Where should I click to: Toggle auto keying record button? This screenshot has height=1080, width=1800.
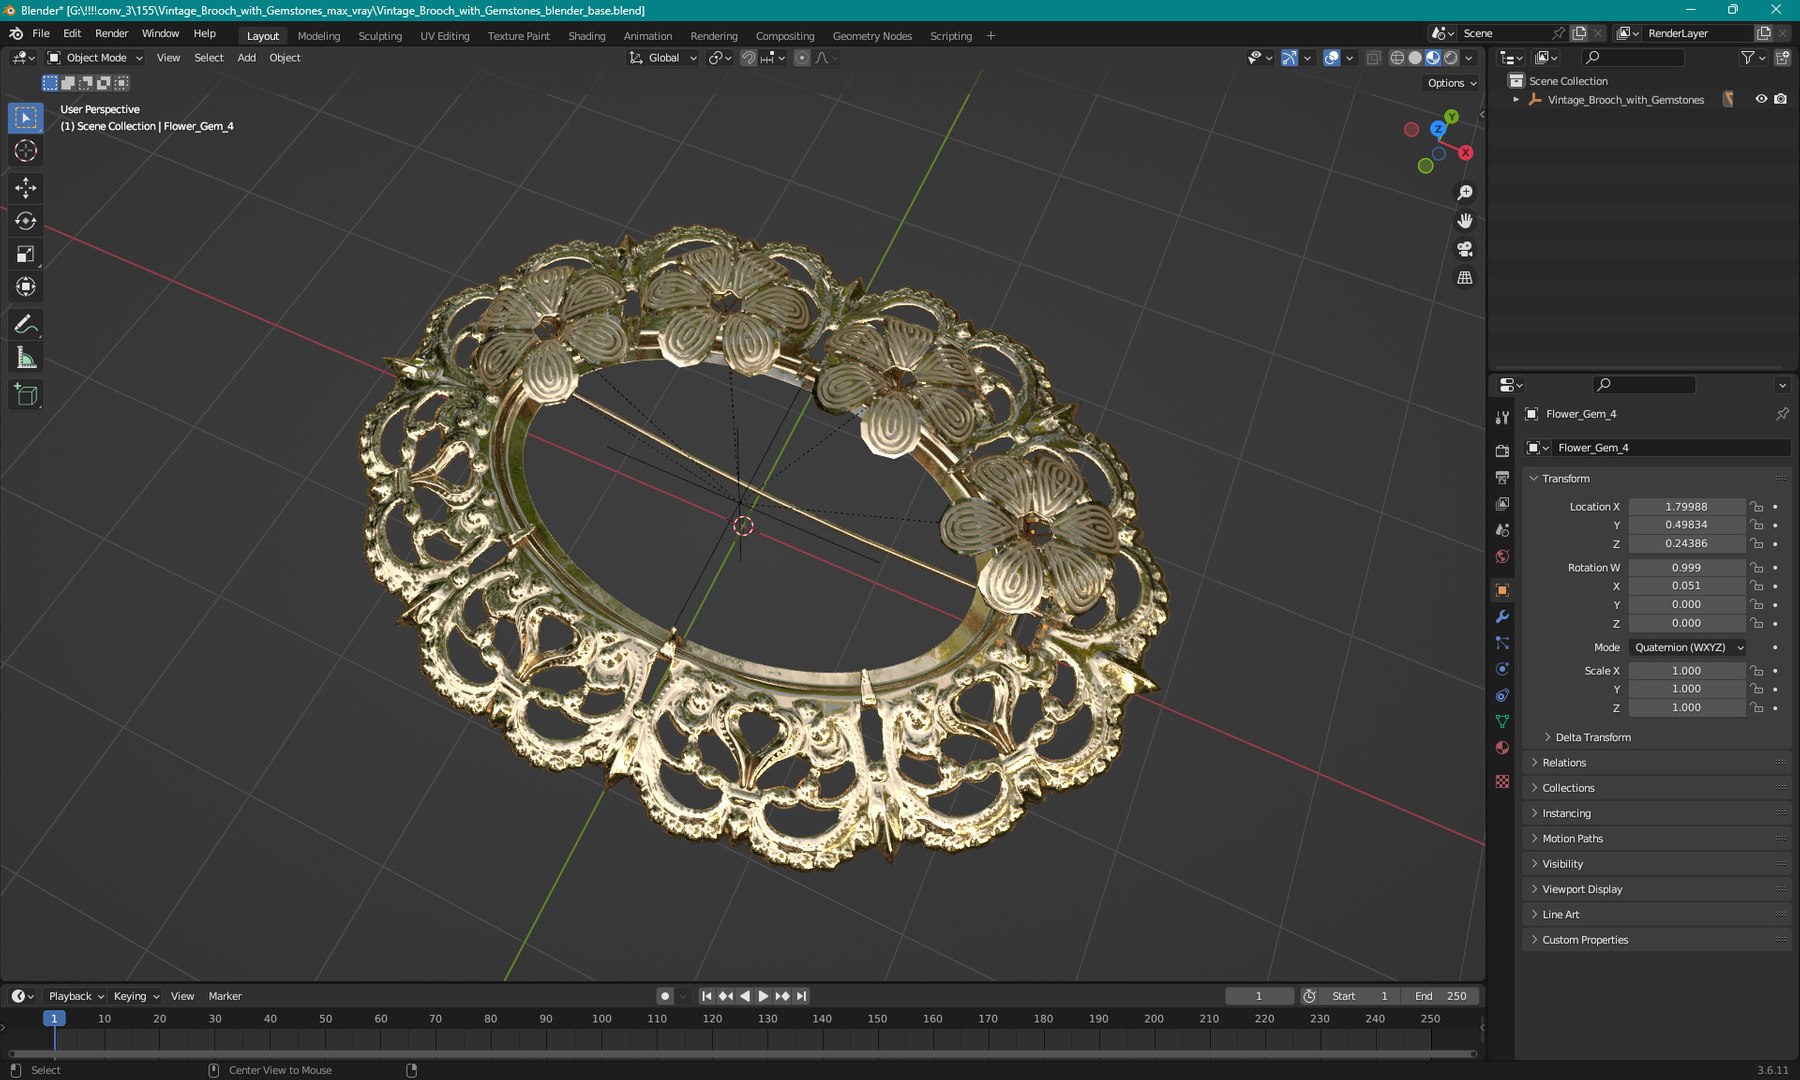coord(665,996)
